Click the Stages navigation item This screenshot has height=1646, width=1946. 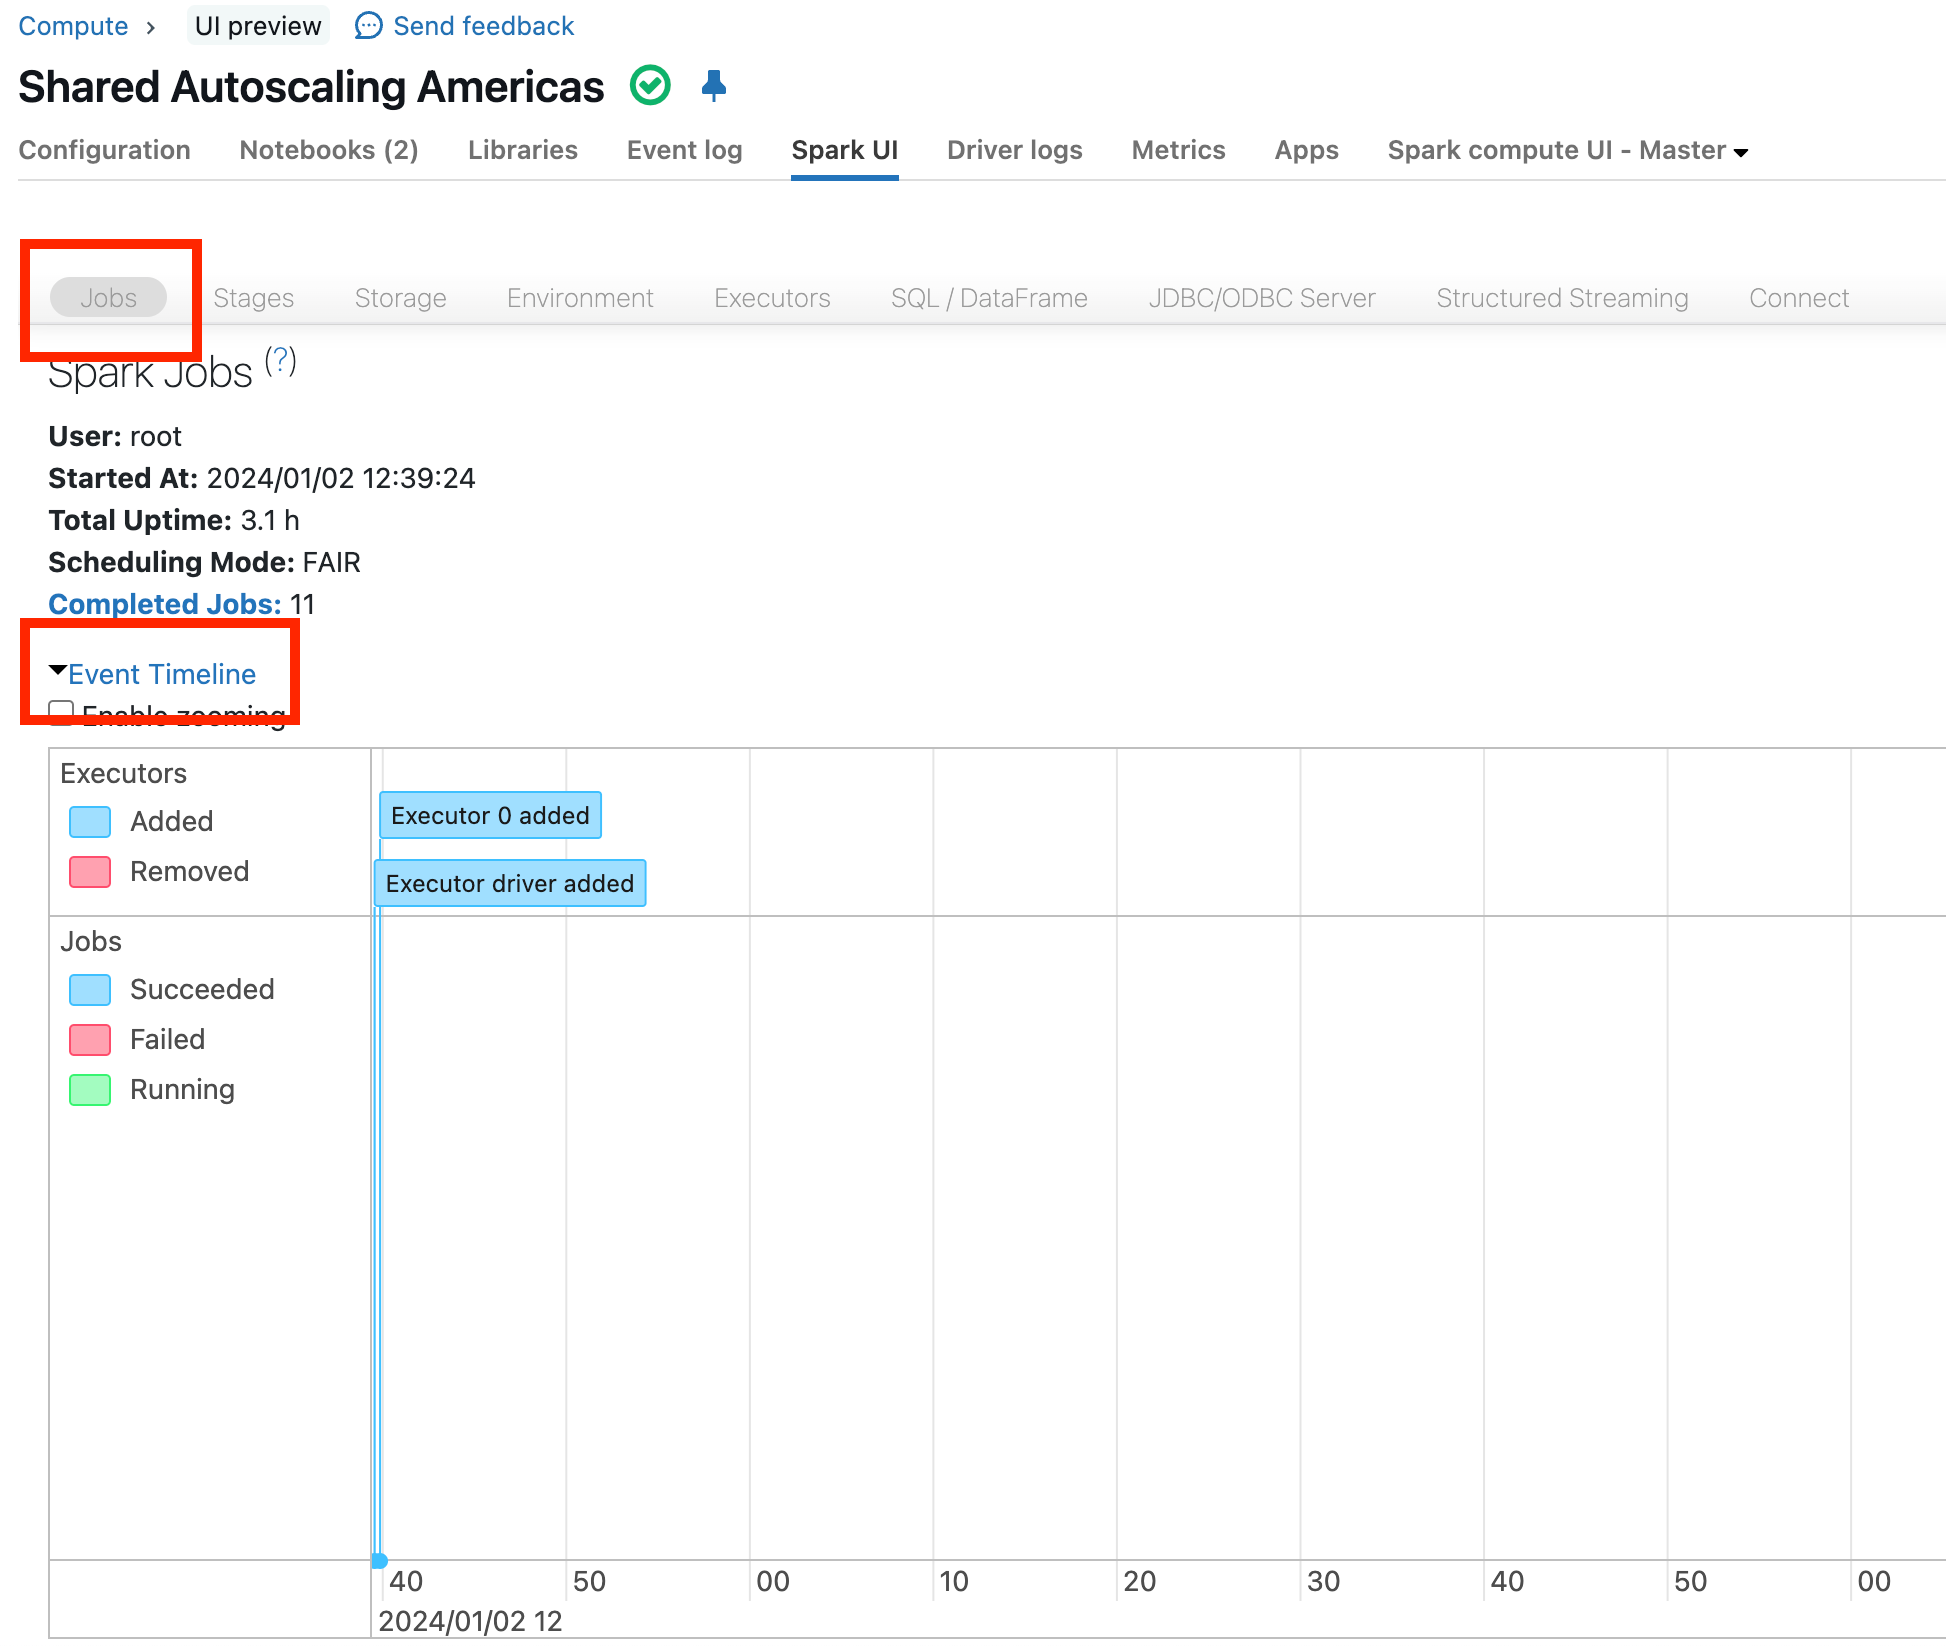point(251,297)
